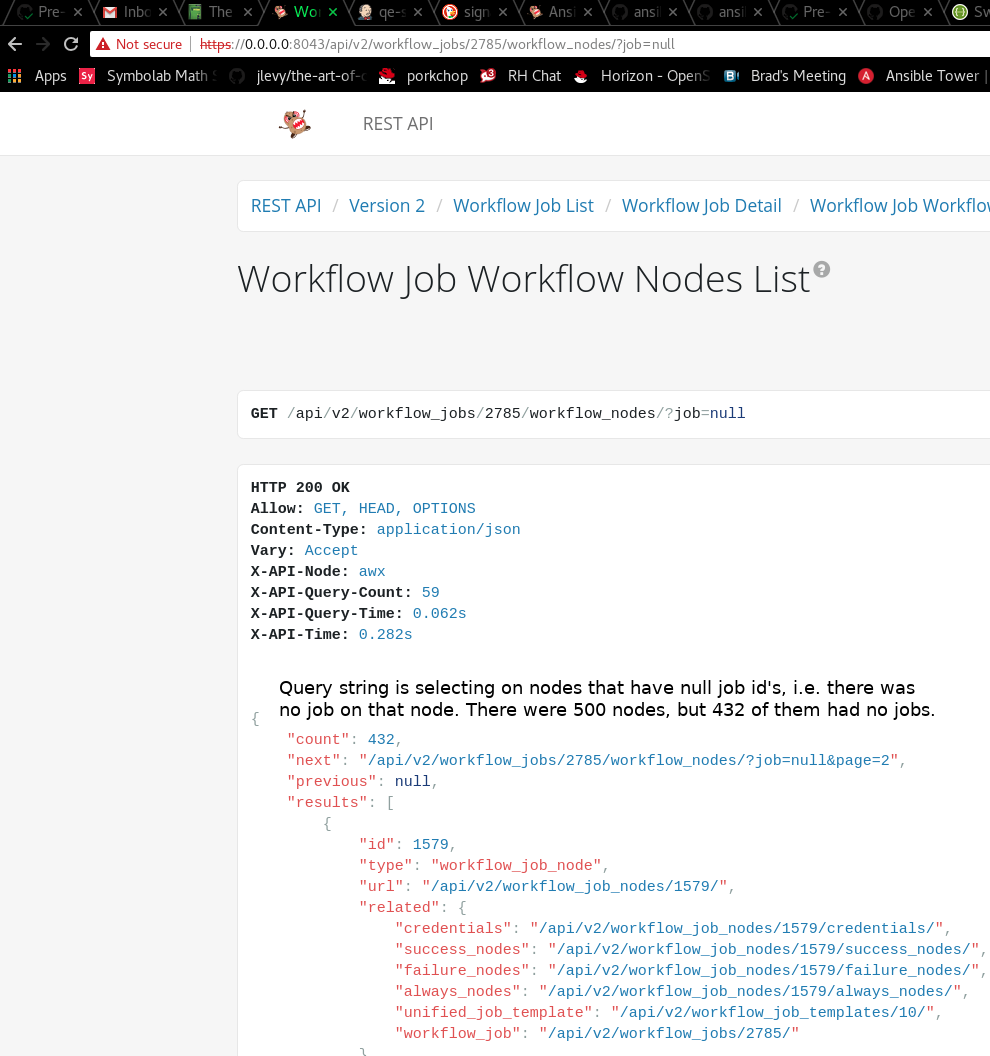Image resolution: width=990 pixels, height=1056 pixels.
Task: Open the credentials related link
Action: click(736, 928)
